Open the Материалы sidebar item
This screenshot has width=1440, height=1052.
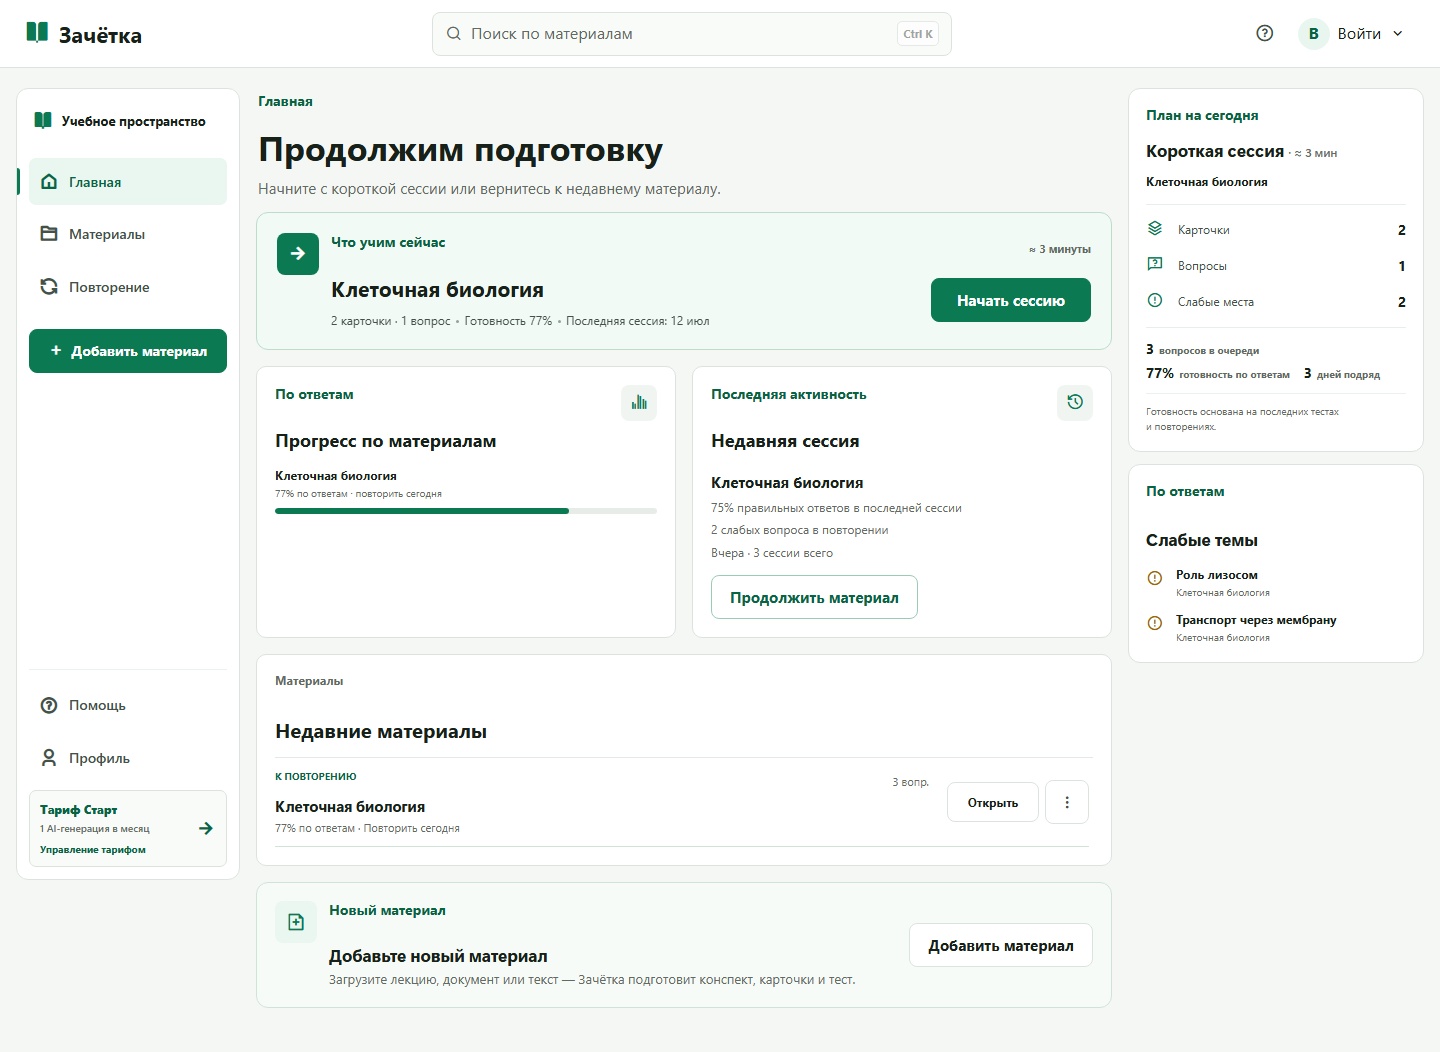pyautogui.click(x=128, y=234)
